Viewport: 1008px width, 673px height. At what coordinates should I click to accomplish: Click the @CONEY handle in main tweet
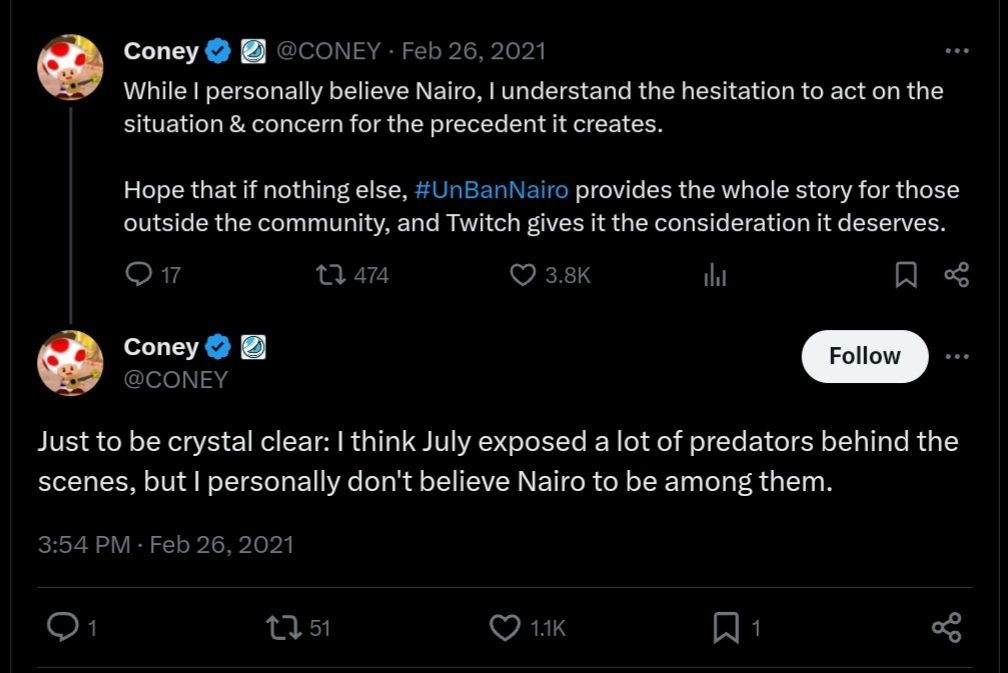pos(175,380)
